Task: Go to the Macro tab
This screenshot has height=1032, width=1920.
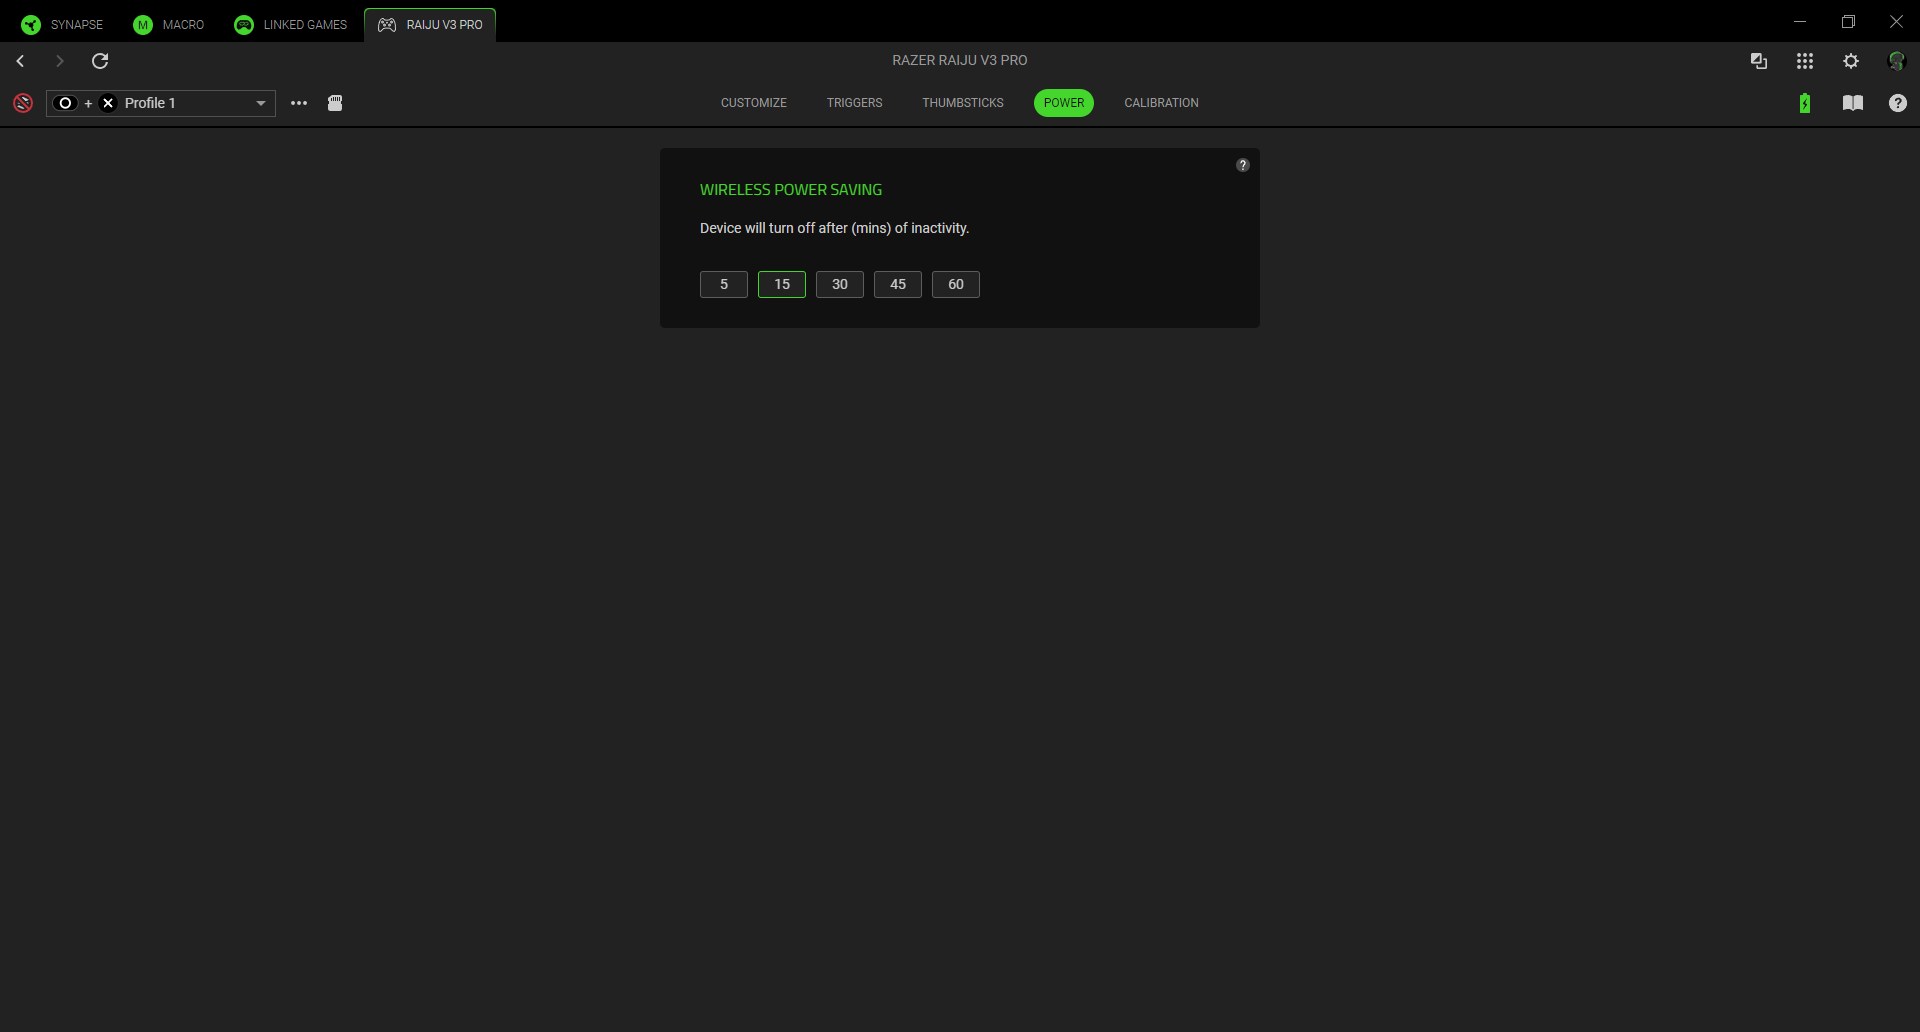Action: click(169, 24)
